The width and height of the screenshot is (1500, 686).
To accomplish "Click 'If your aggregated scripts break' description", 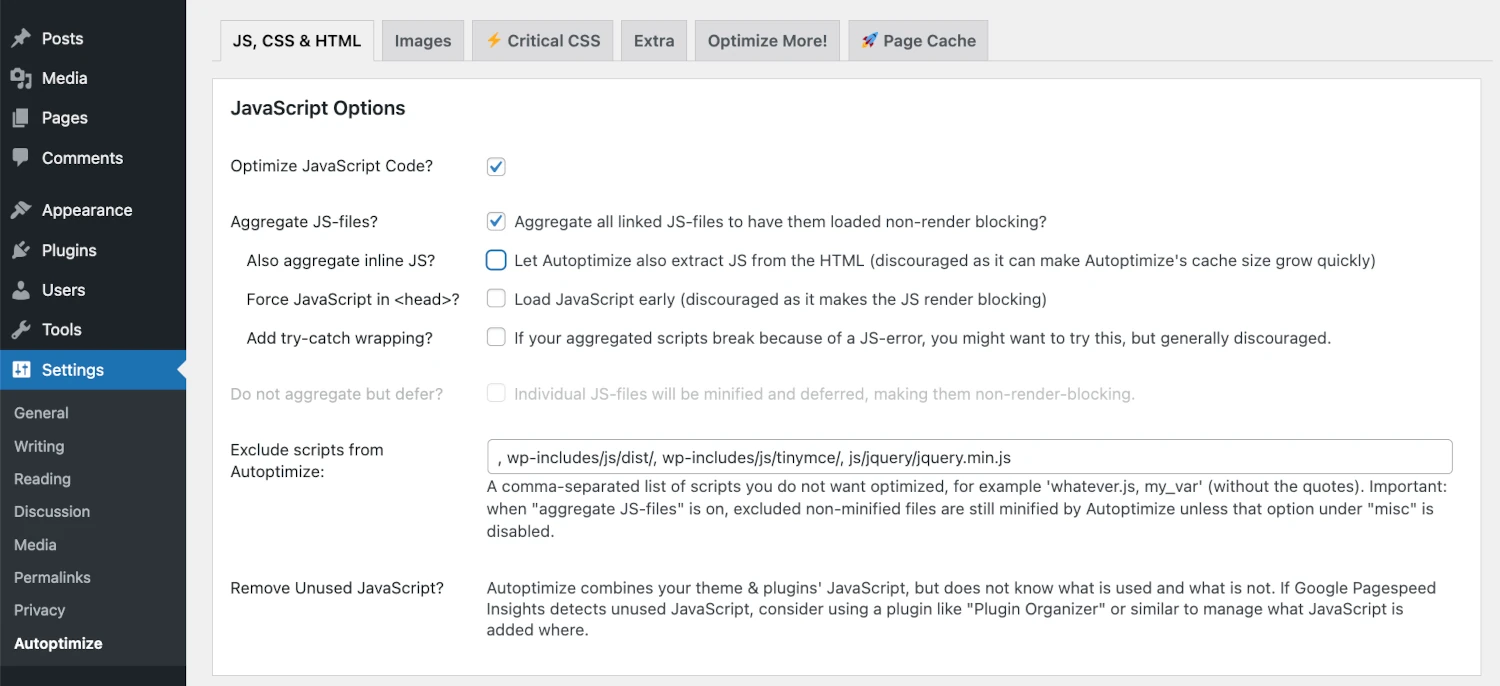I will coord(922,338).
